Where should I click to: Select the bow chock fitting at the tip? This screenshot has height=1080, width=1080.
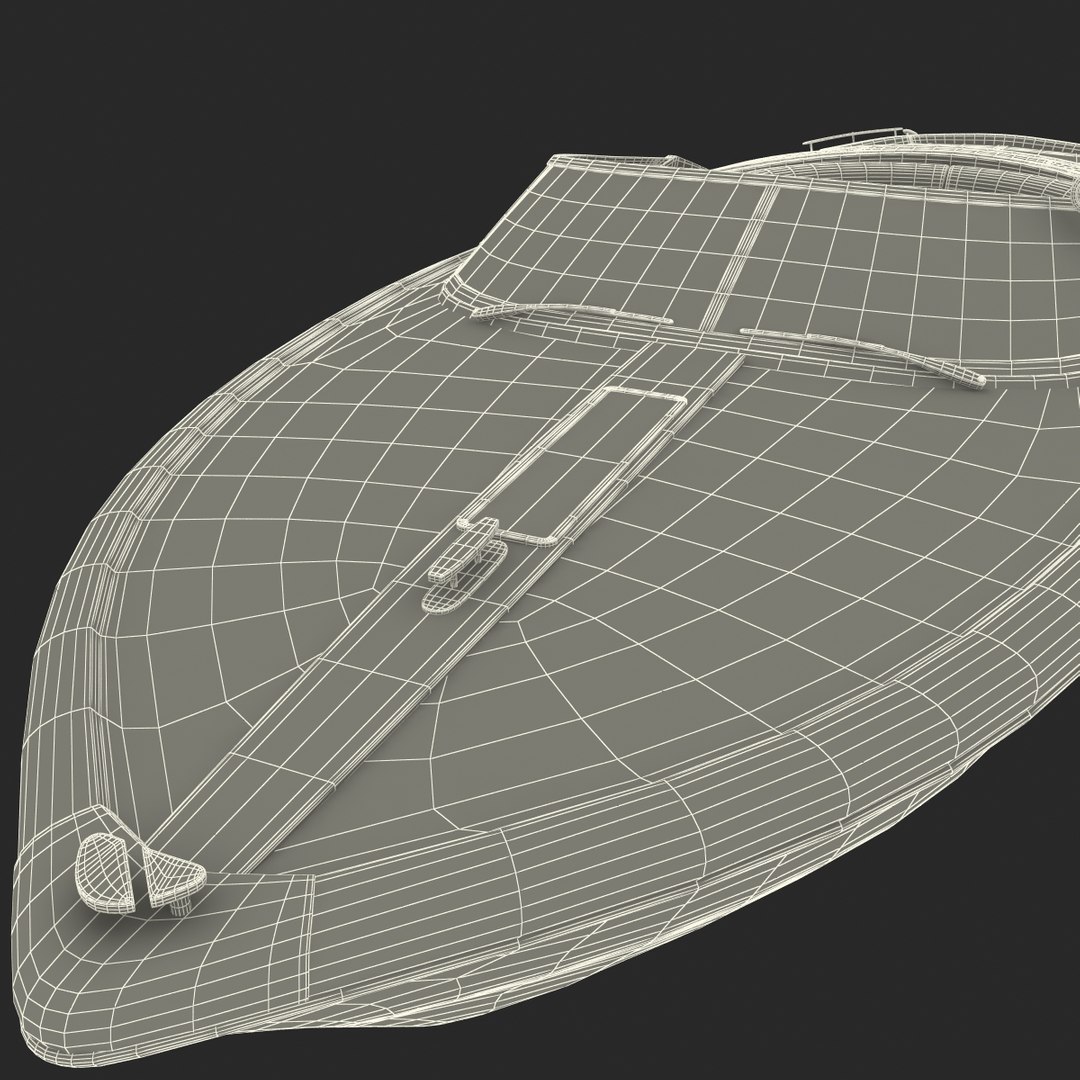pos(141,873)
